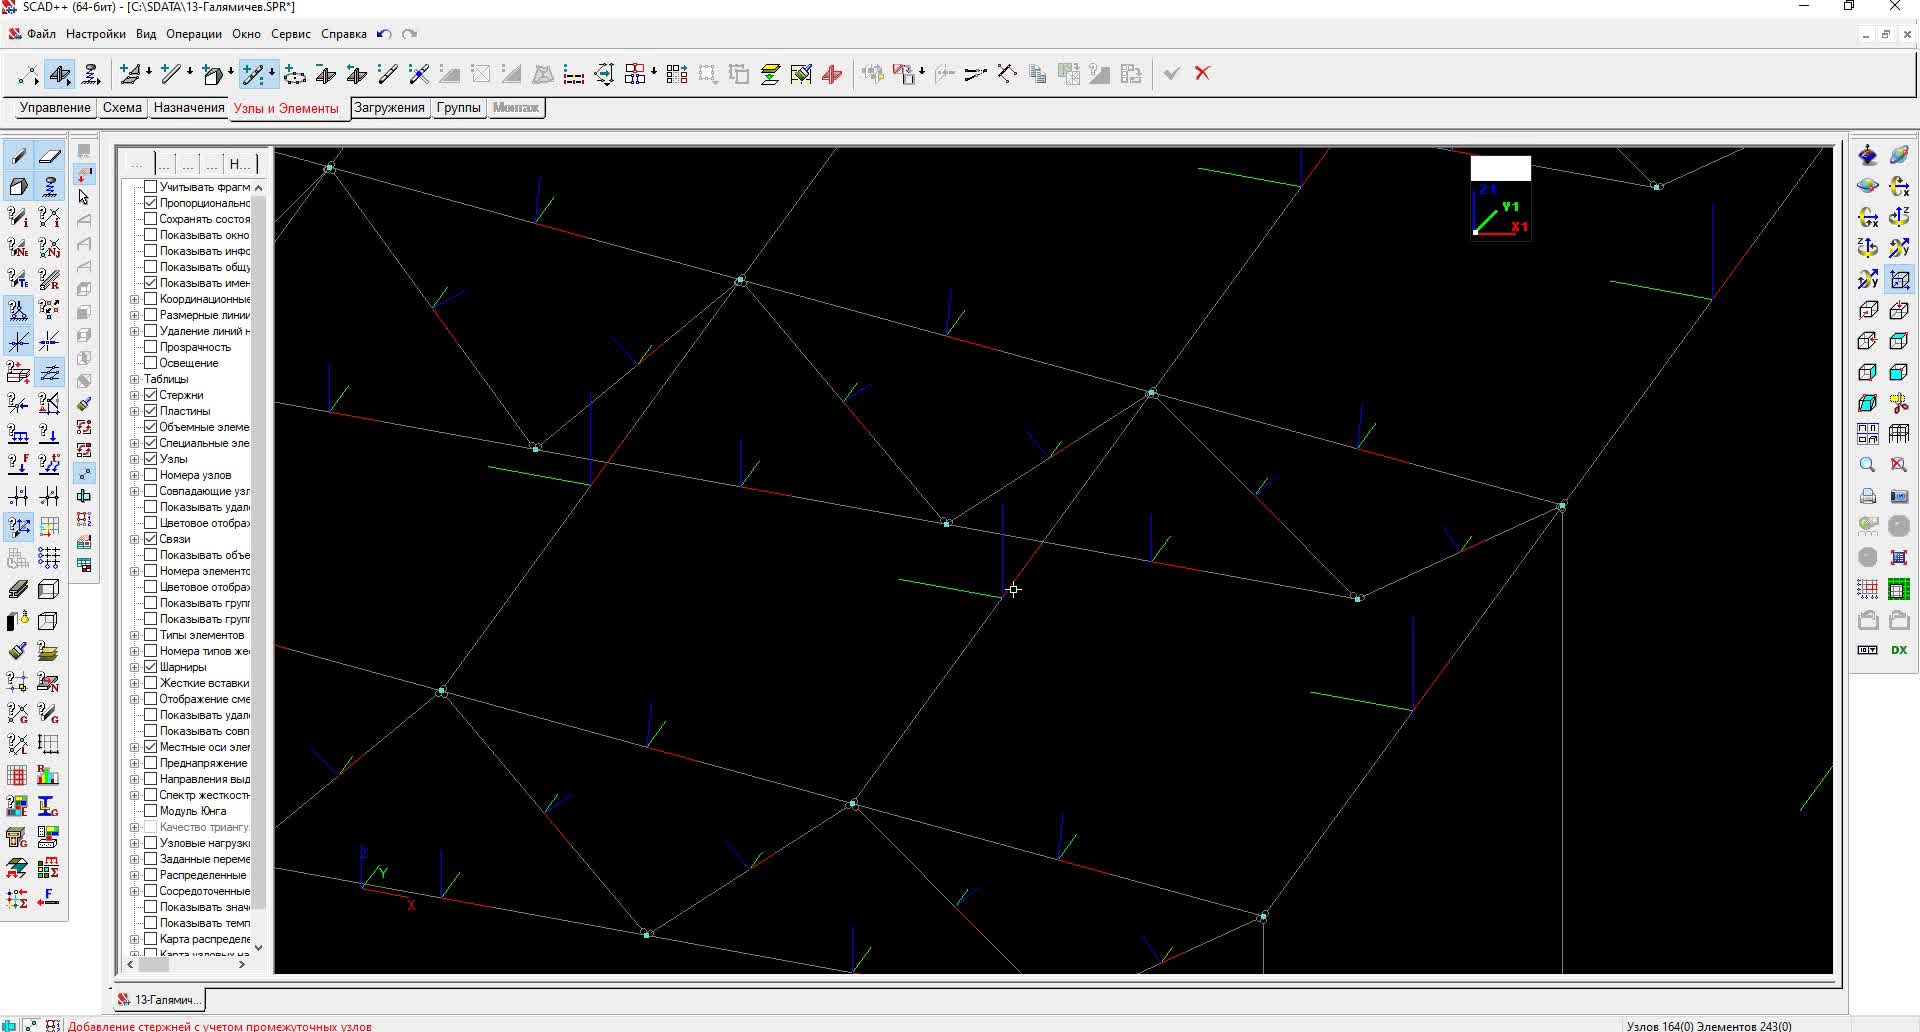Switch to the Схема tab

coord(122,108)
